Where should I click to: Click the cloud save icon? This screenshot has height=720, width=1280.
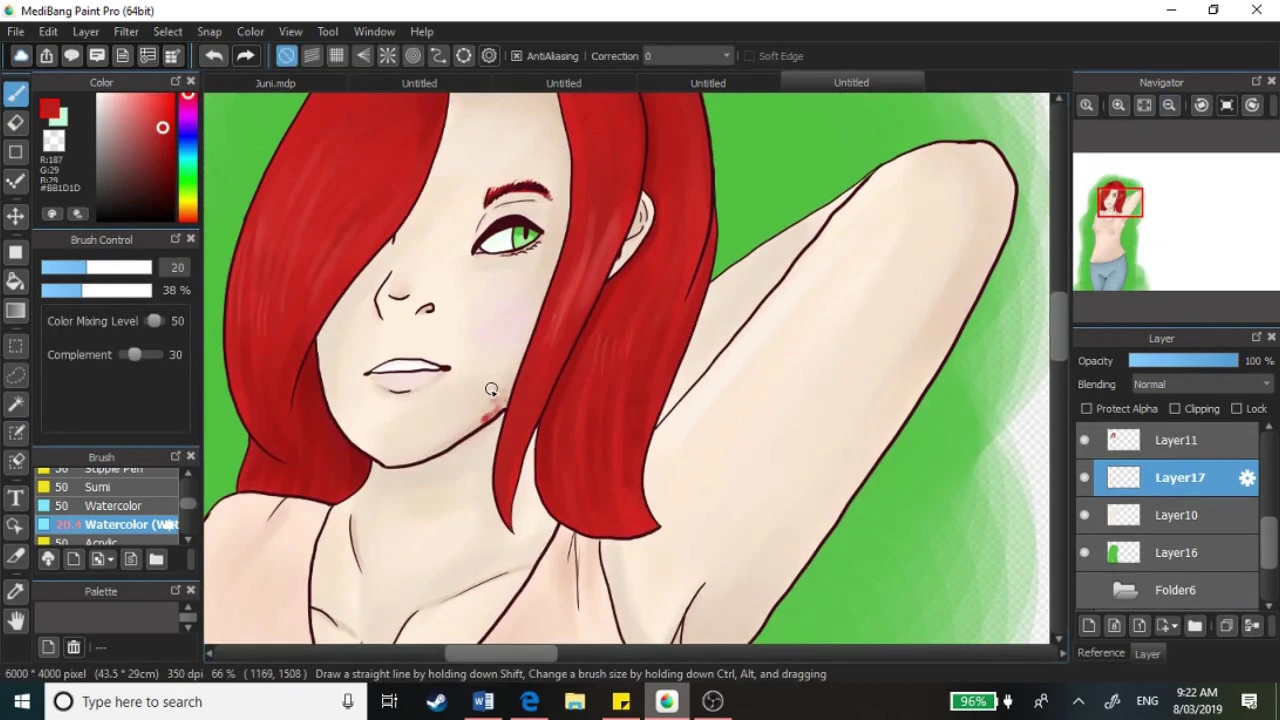[21, 56]
